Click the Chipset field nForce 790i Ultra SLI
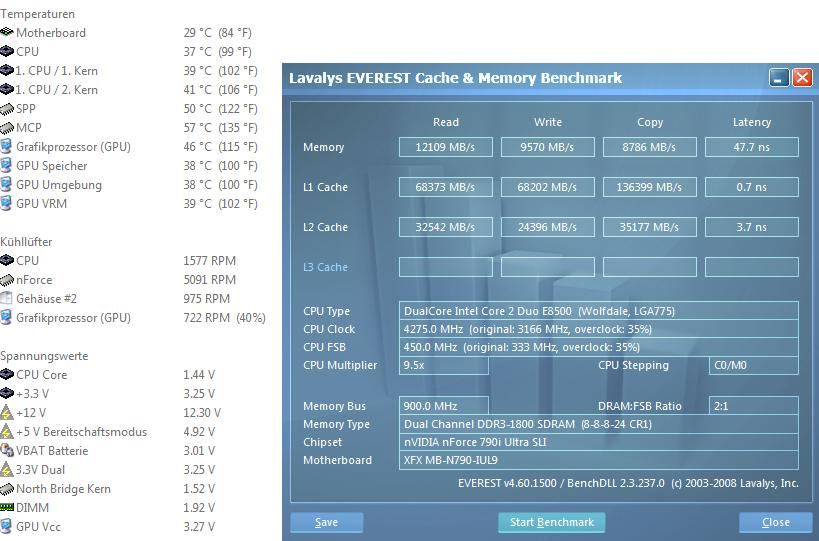Screen dimensions: 819x541 click(x=599, y=442)
